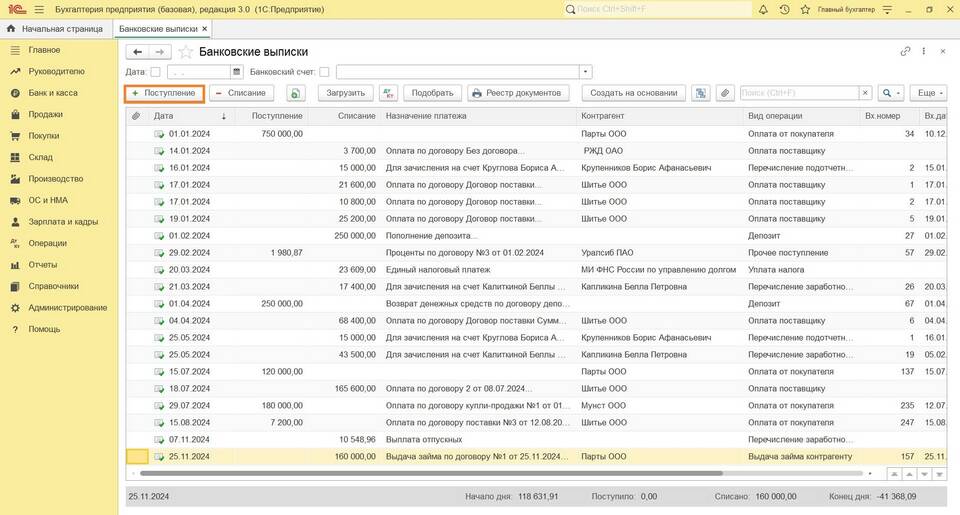Go back with the left arrow button
Image resolution: width=960 pixels, height=515 pixels.
point(137,52)
